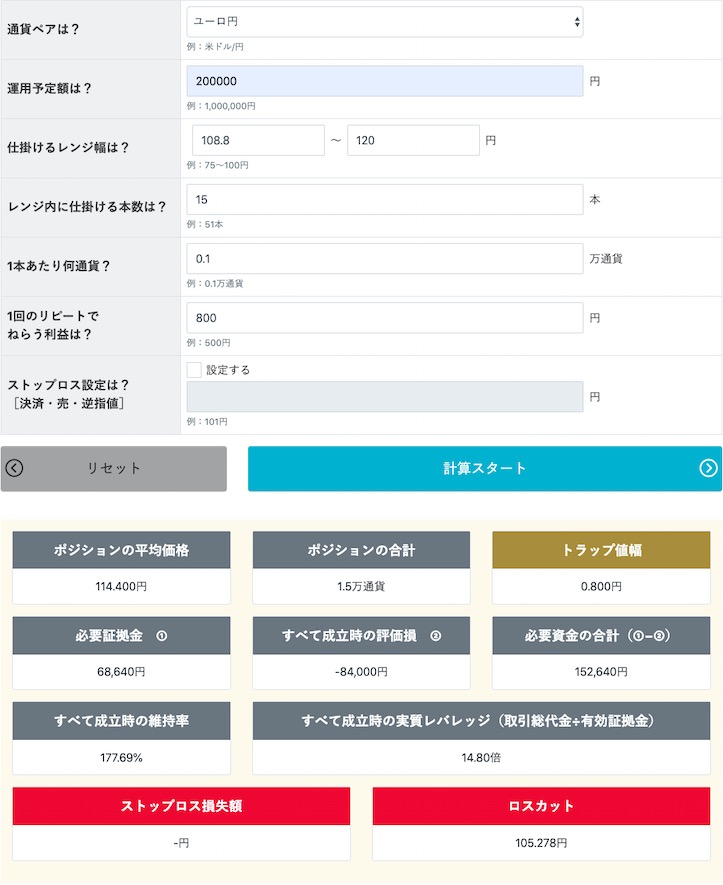Click the 必要証拠金 header
The height and width of the screenshot is (885, 723).
(x=121, y=636)
